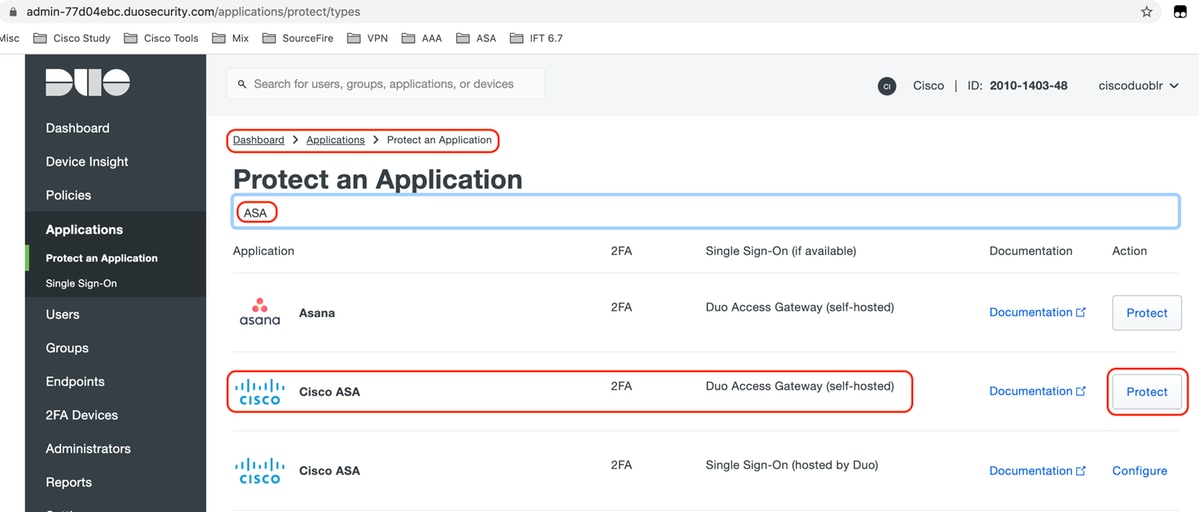Viewport: 1199px width, 512px height.
Task: Open the SourceFire bookmarks folder
Action: pyautogui.click(x=297, y=38)
